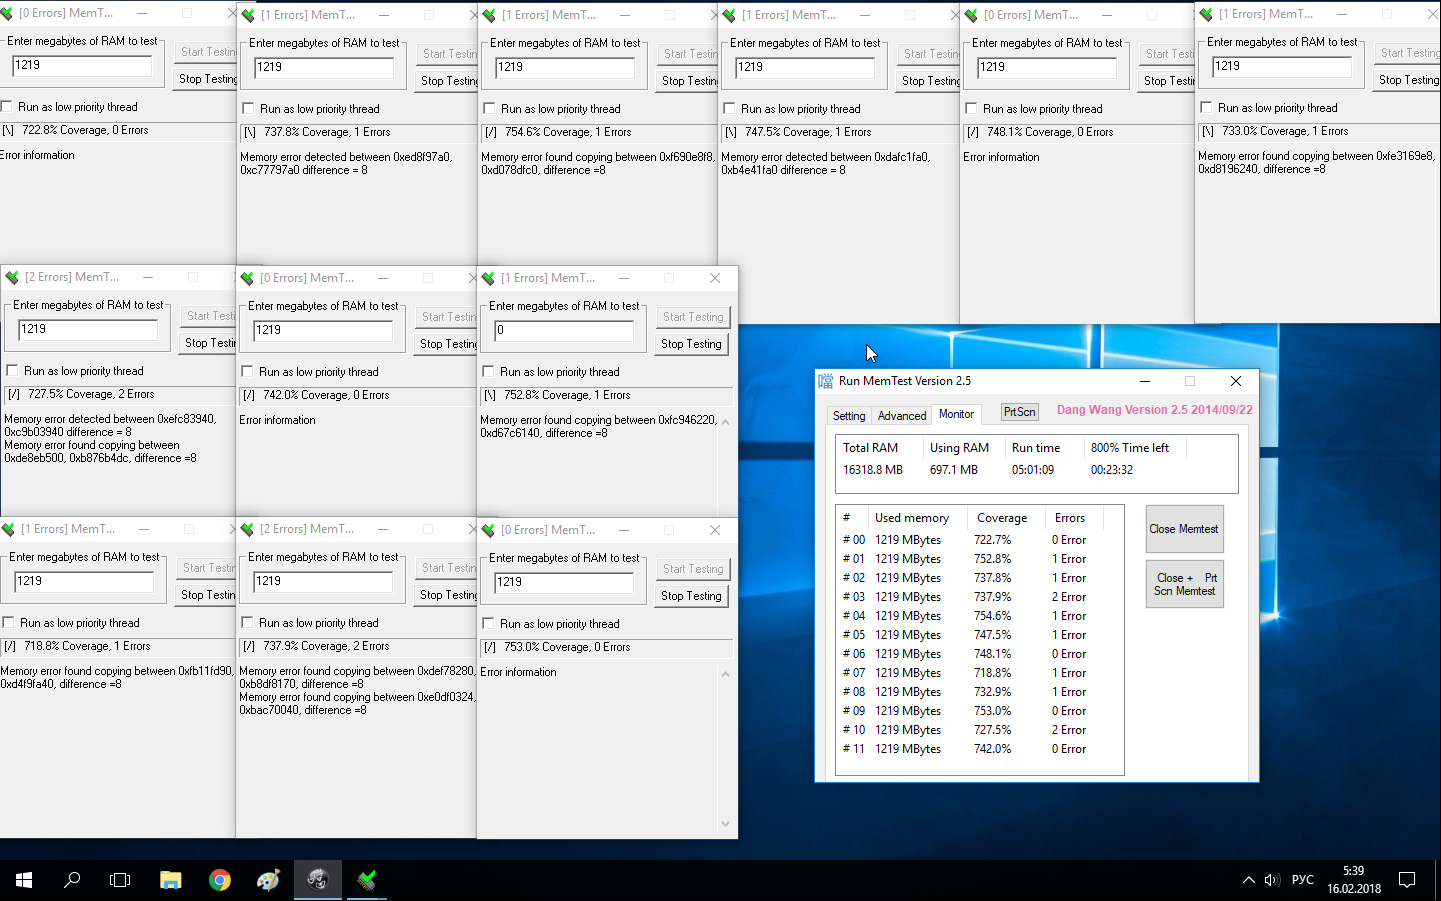Click scroll up arrow in 753.0% coverage window
The width and height of the screenshot is (1441, 901).
tap(726, 674)
